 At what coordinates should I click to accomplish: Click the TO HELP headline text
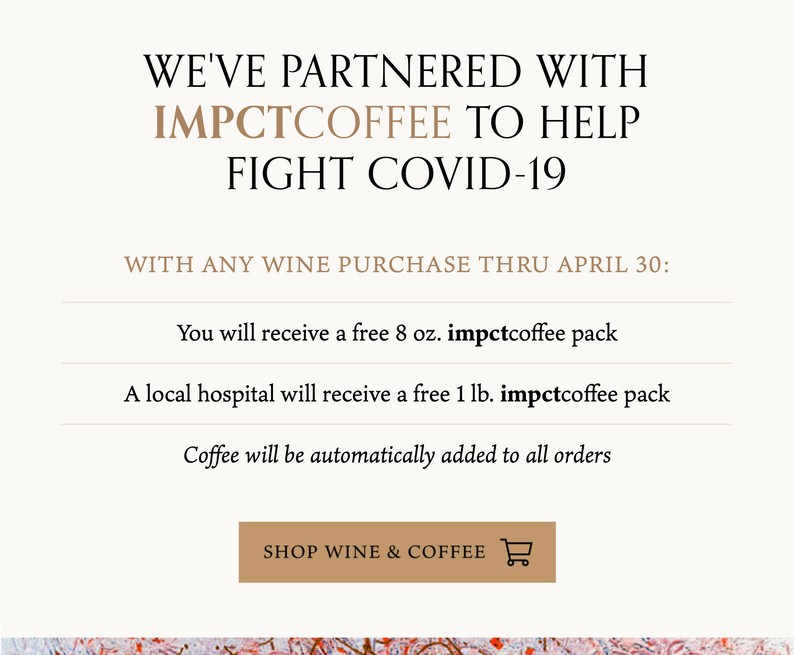(553, 122)
